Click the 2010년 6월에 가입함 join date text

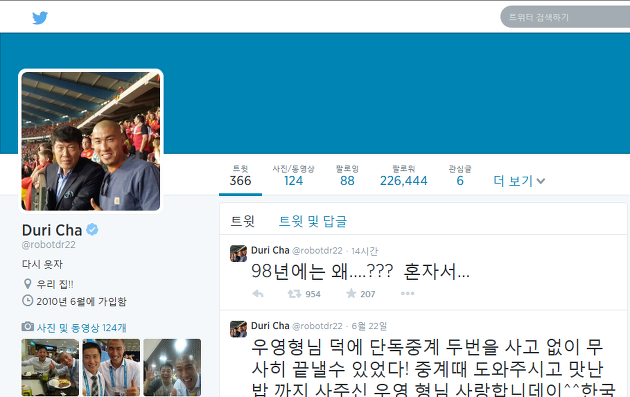tap(81, 301)
